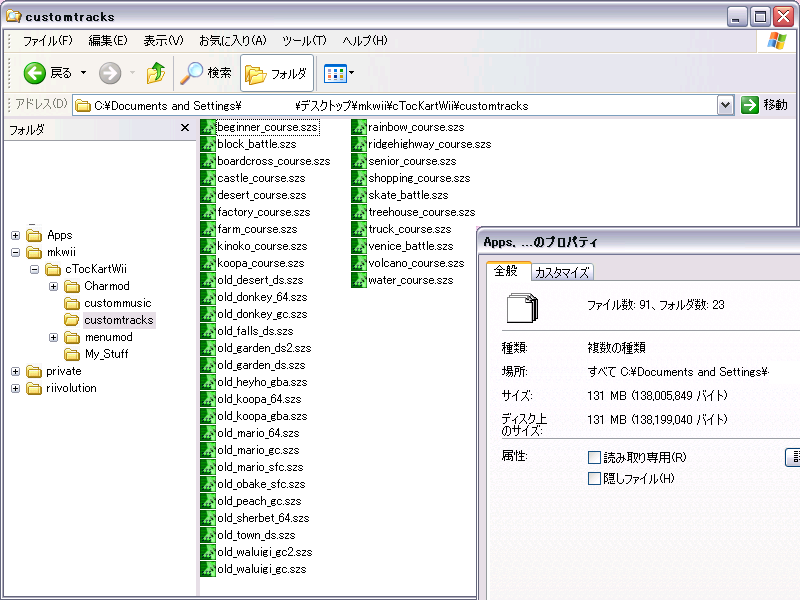This screenshot has height=600, width=800.
Task: Select the file name old_garden_ds2.szs
Action: [264, 348]
